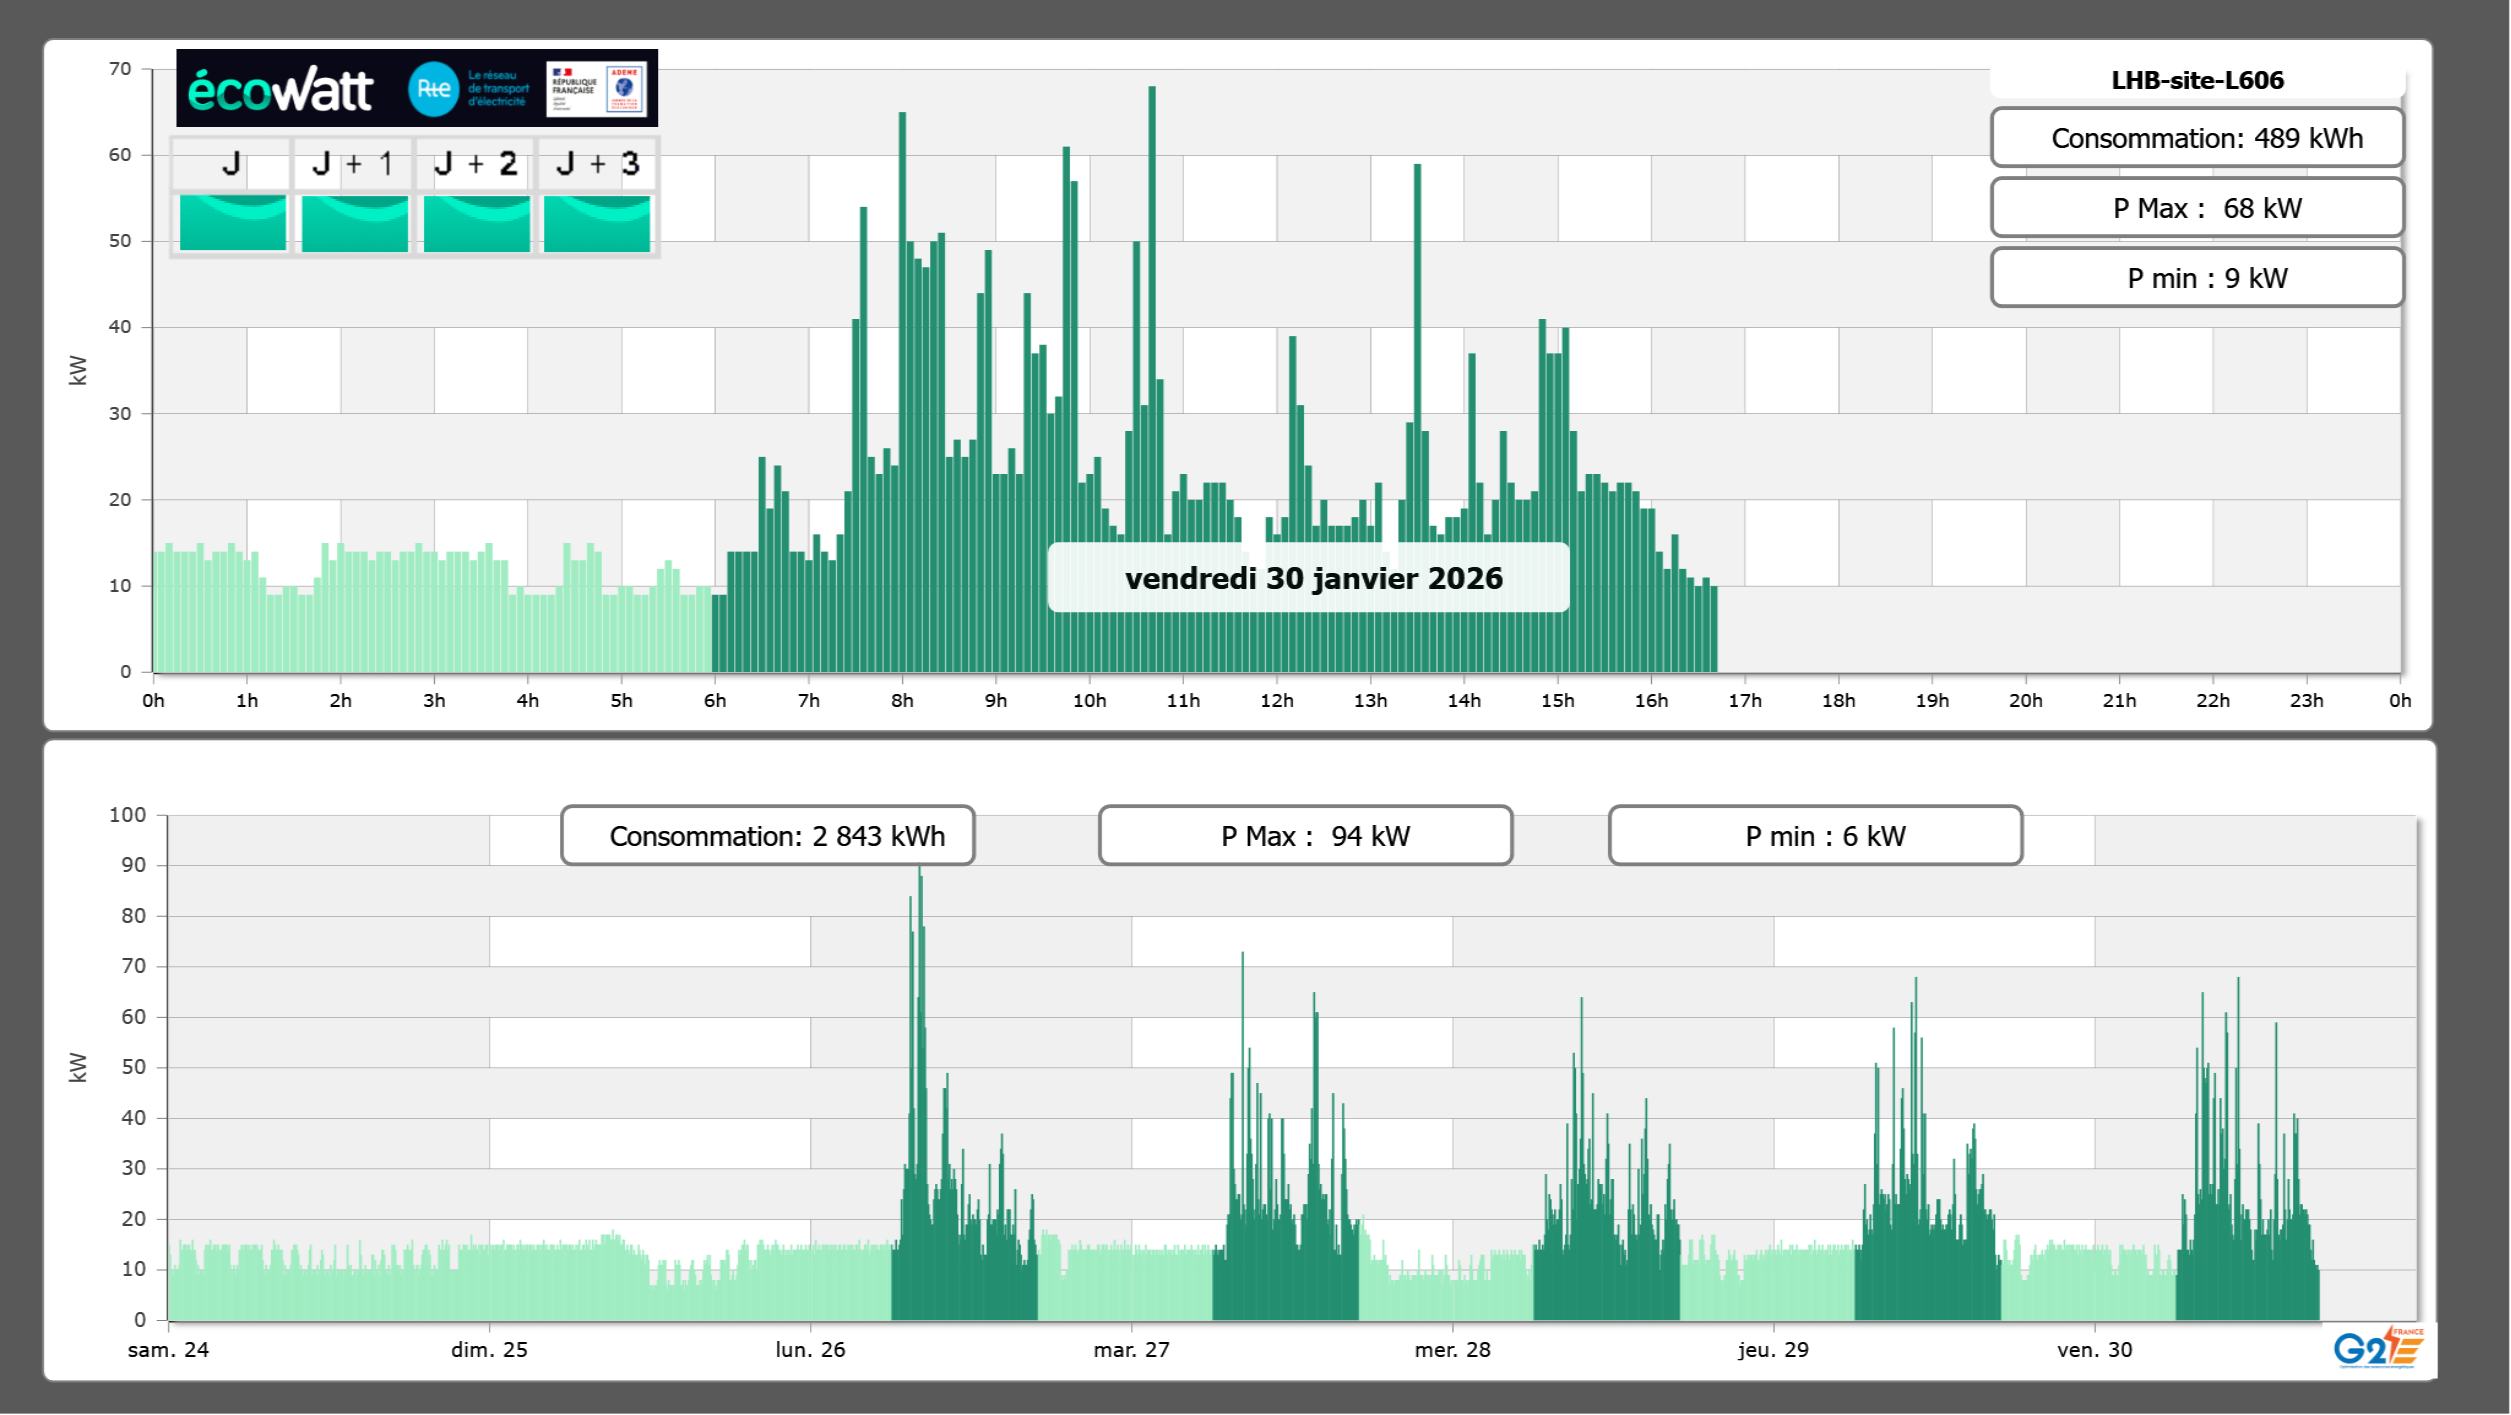The height and width of the screenshot is (1415, 2511).
Task: Click the lun. 26 axis marker
Action: click(810, 1349)
